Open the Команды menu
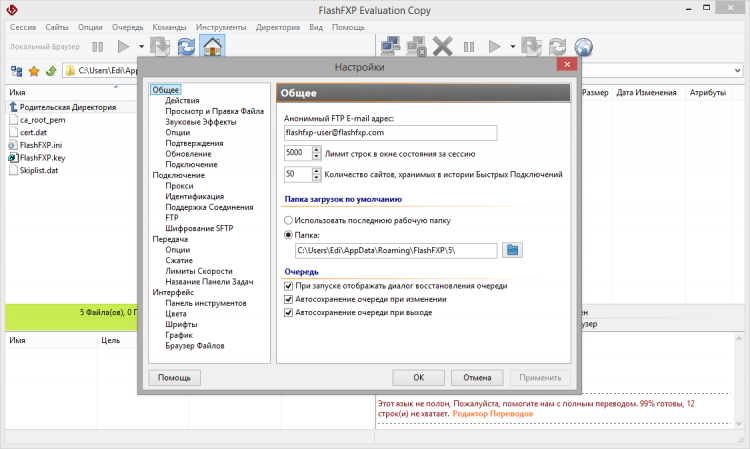Image resolution: width=750 pixels, height=449 pixels. 169,27
